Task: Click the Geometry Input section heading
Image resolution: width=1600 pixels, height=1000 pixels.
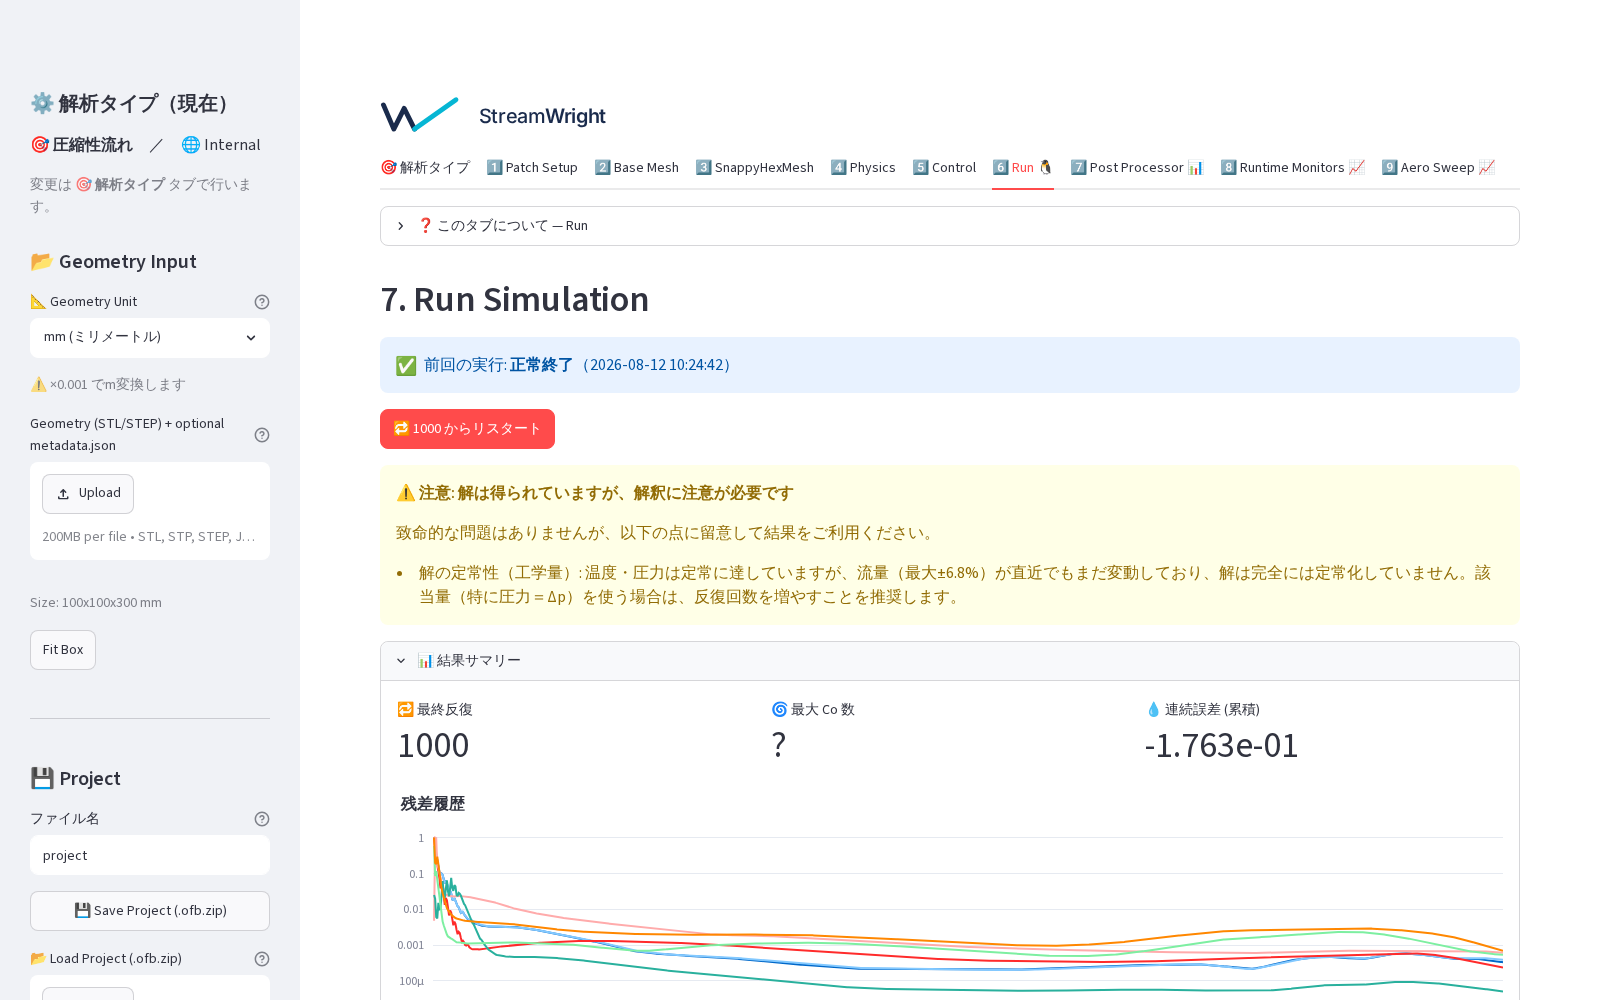Action: [x=113, y=262]
